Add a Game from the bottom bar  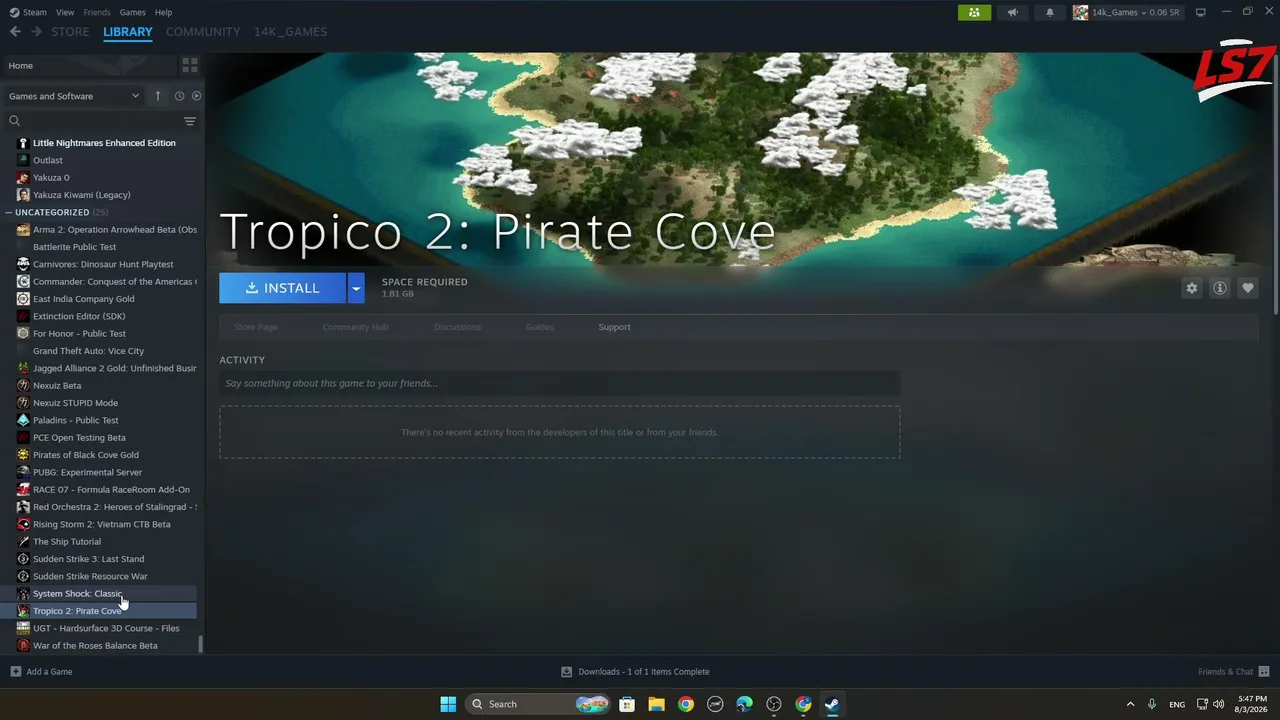click(x=41, y=672)
